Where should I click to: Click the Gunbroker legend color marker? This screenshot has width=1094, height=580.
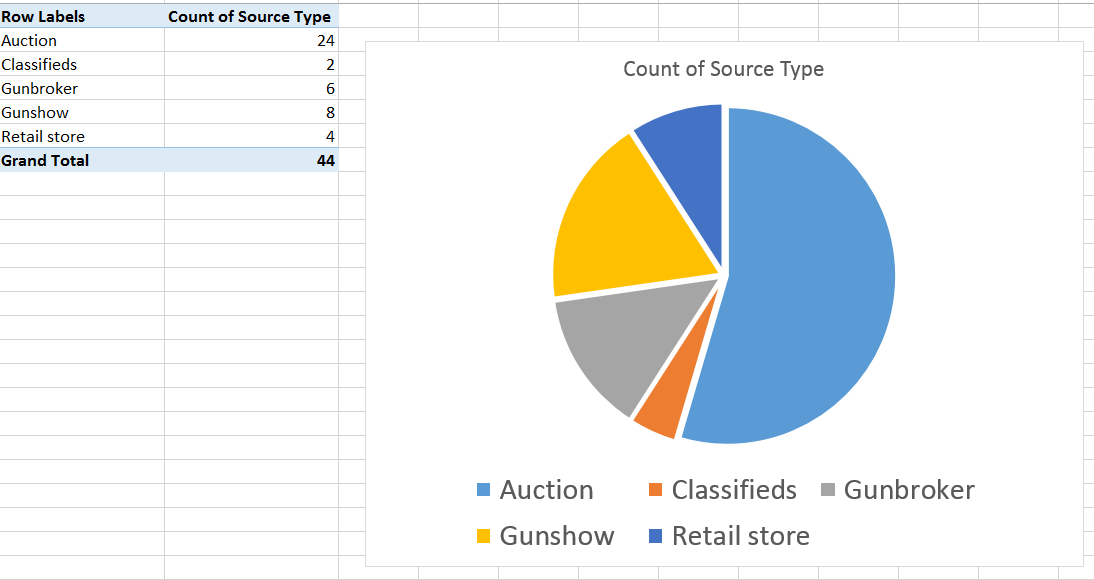(x=828, y=489)
